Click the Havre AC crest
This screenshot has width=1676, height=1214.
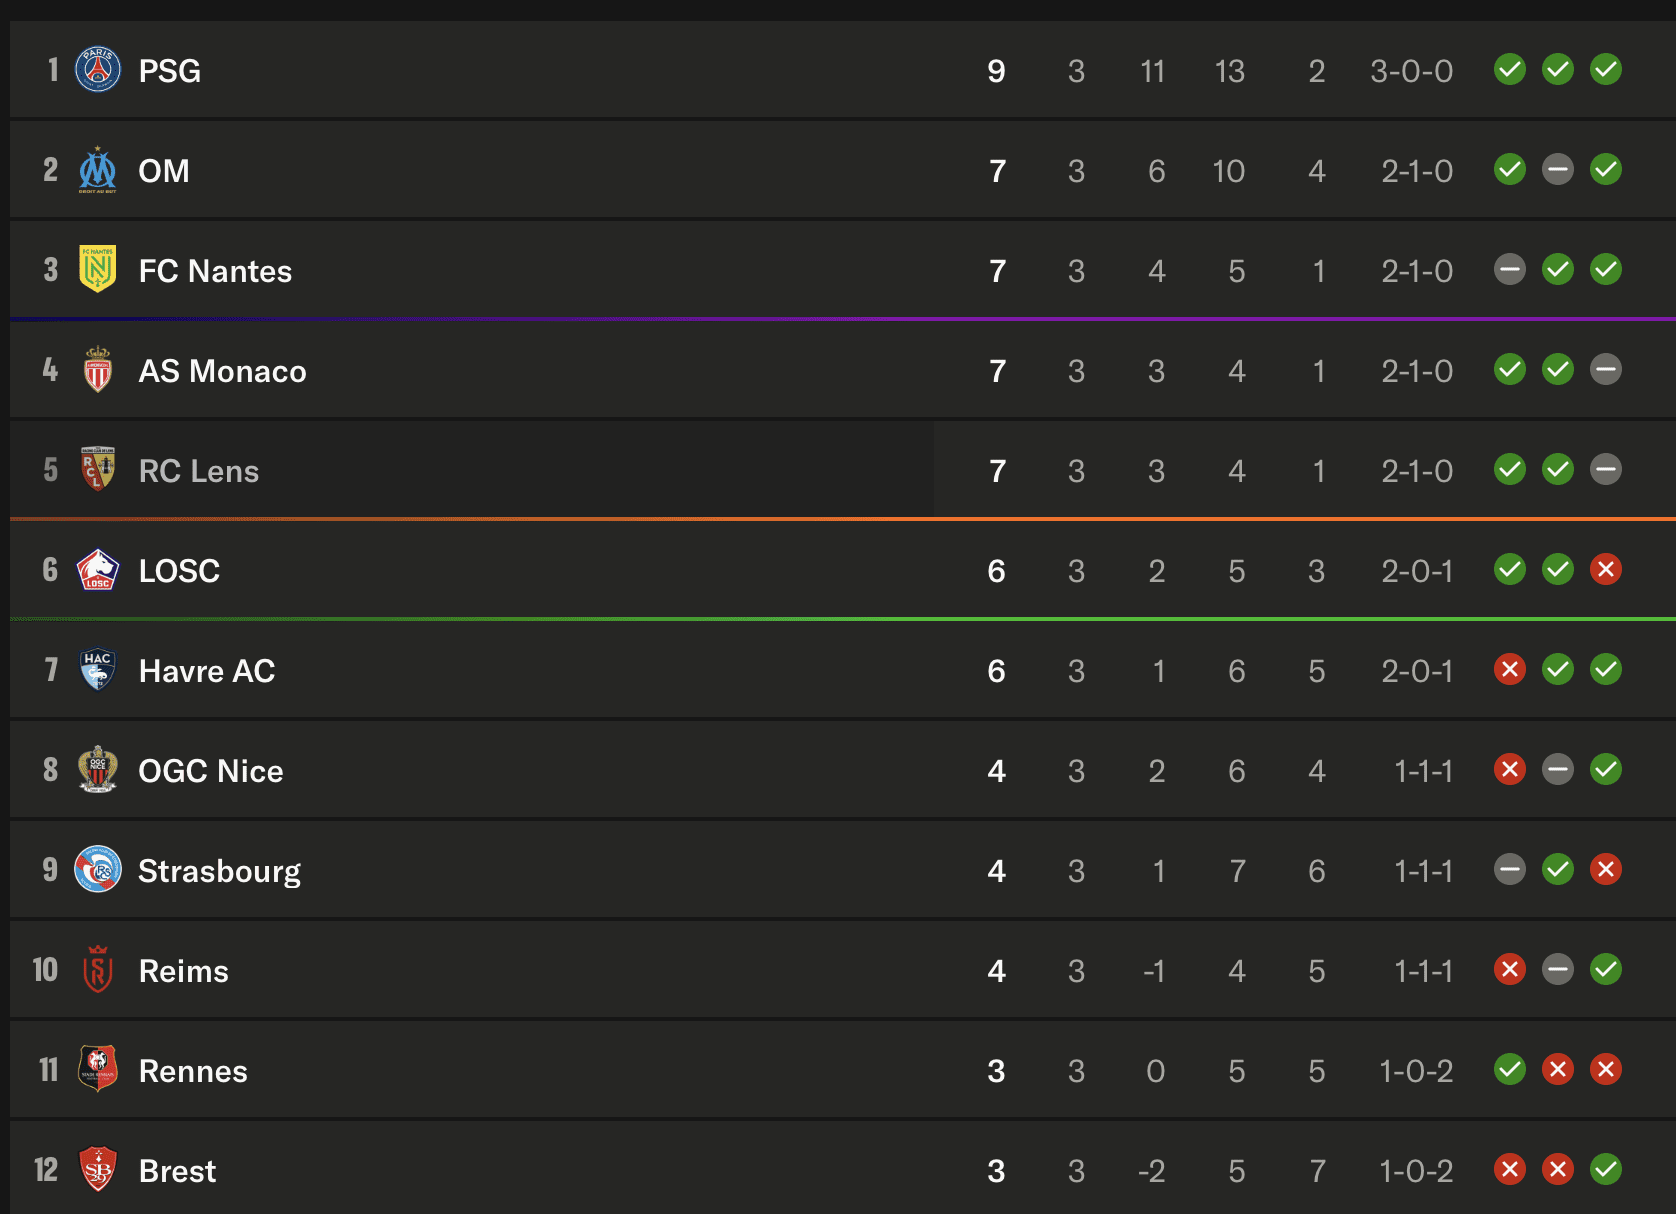(98, 669)
